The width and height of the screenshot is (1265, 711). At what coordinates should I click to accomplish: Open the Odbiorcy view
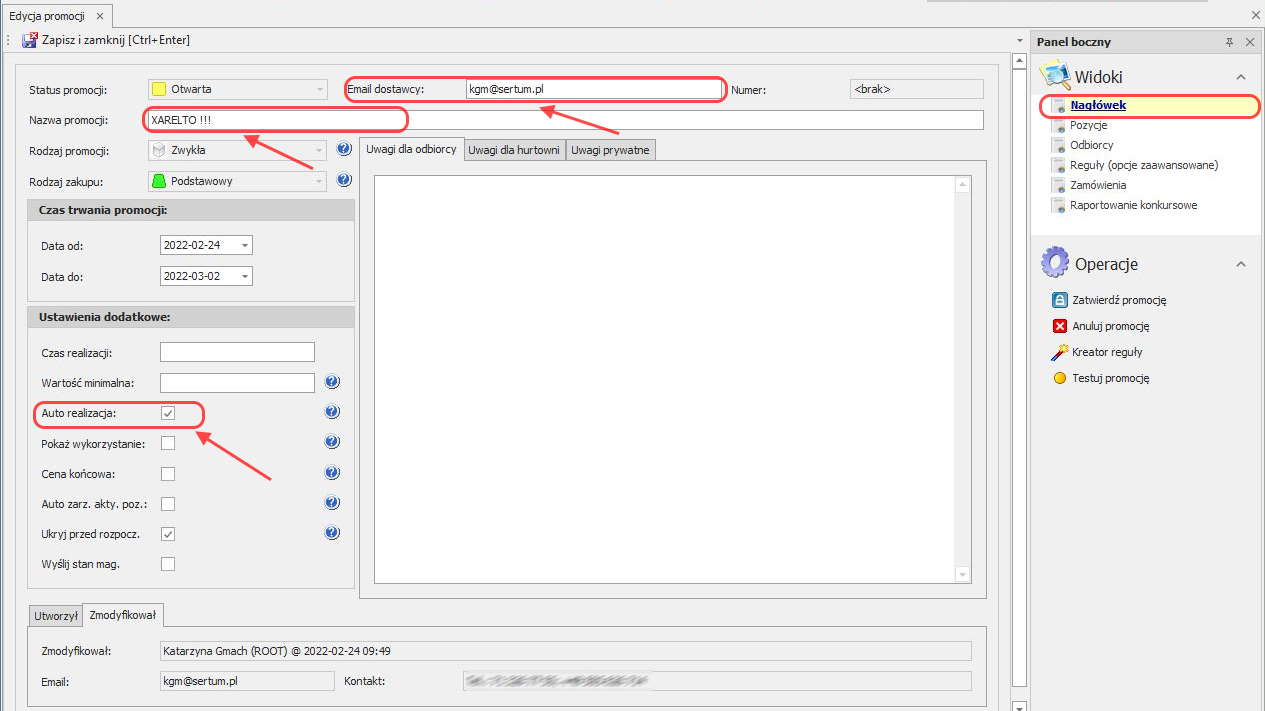coord(1091,145)
